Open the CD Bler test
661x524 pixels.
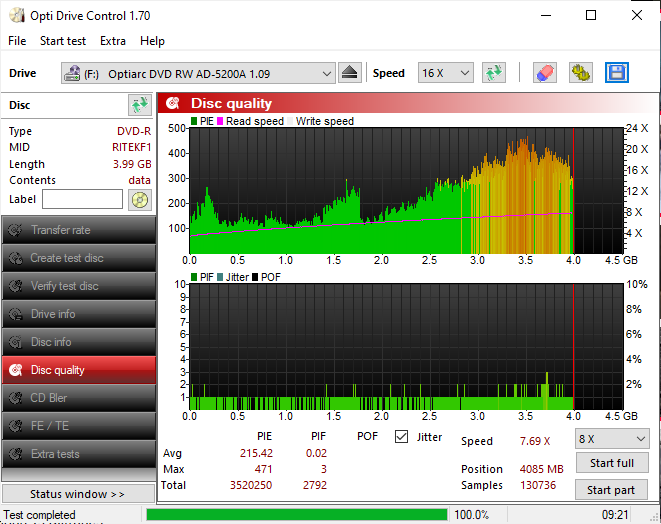pyautogui.click(x=79, y=398)
